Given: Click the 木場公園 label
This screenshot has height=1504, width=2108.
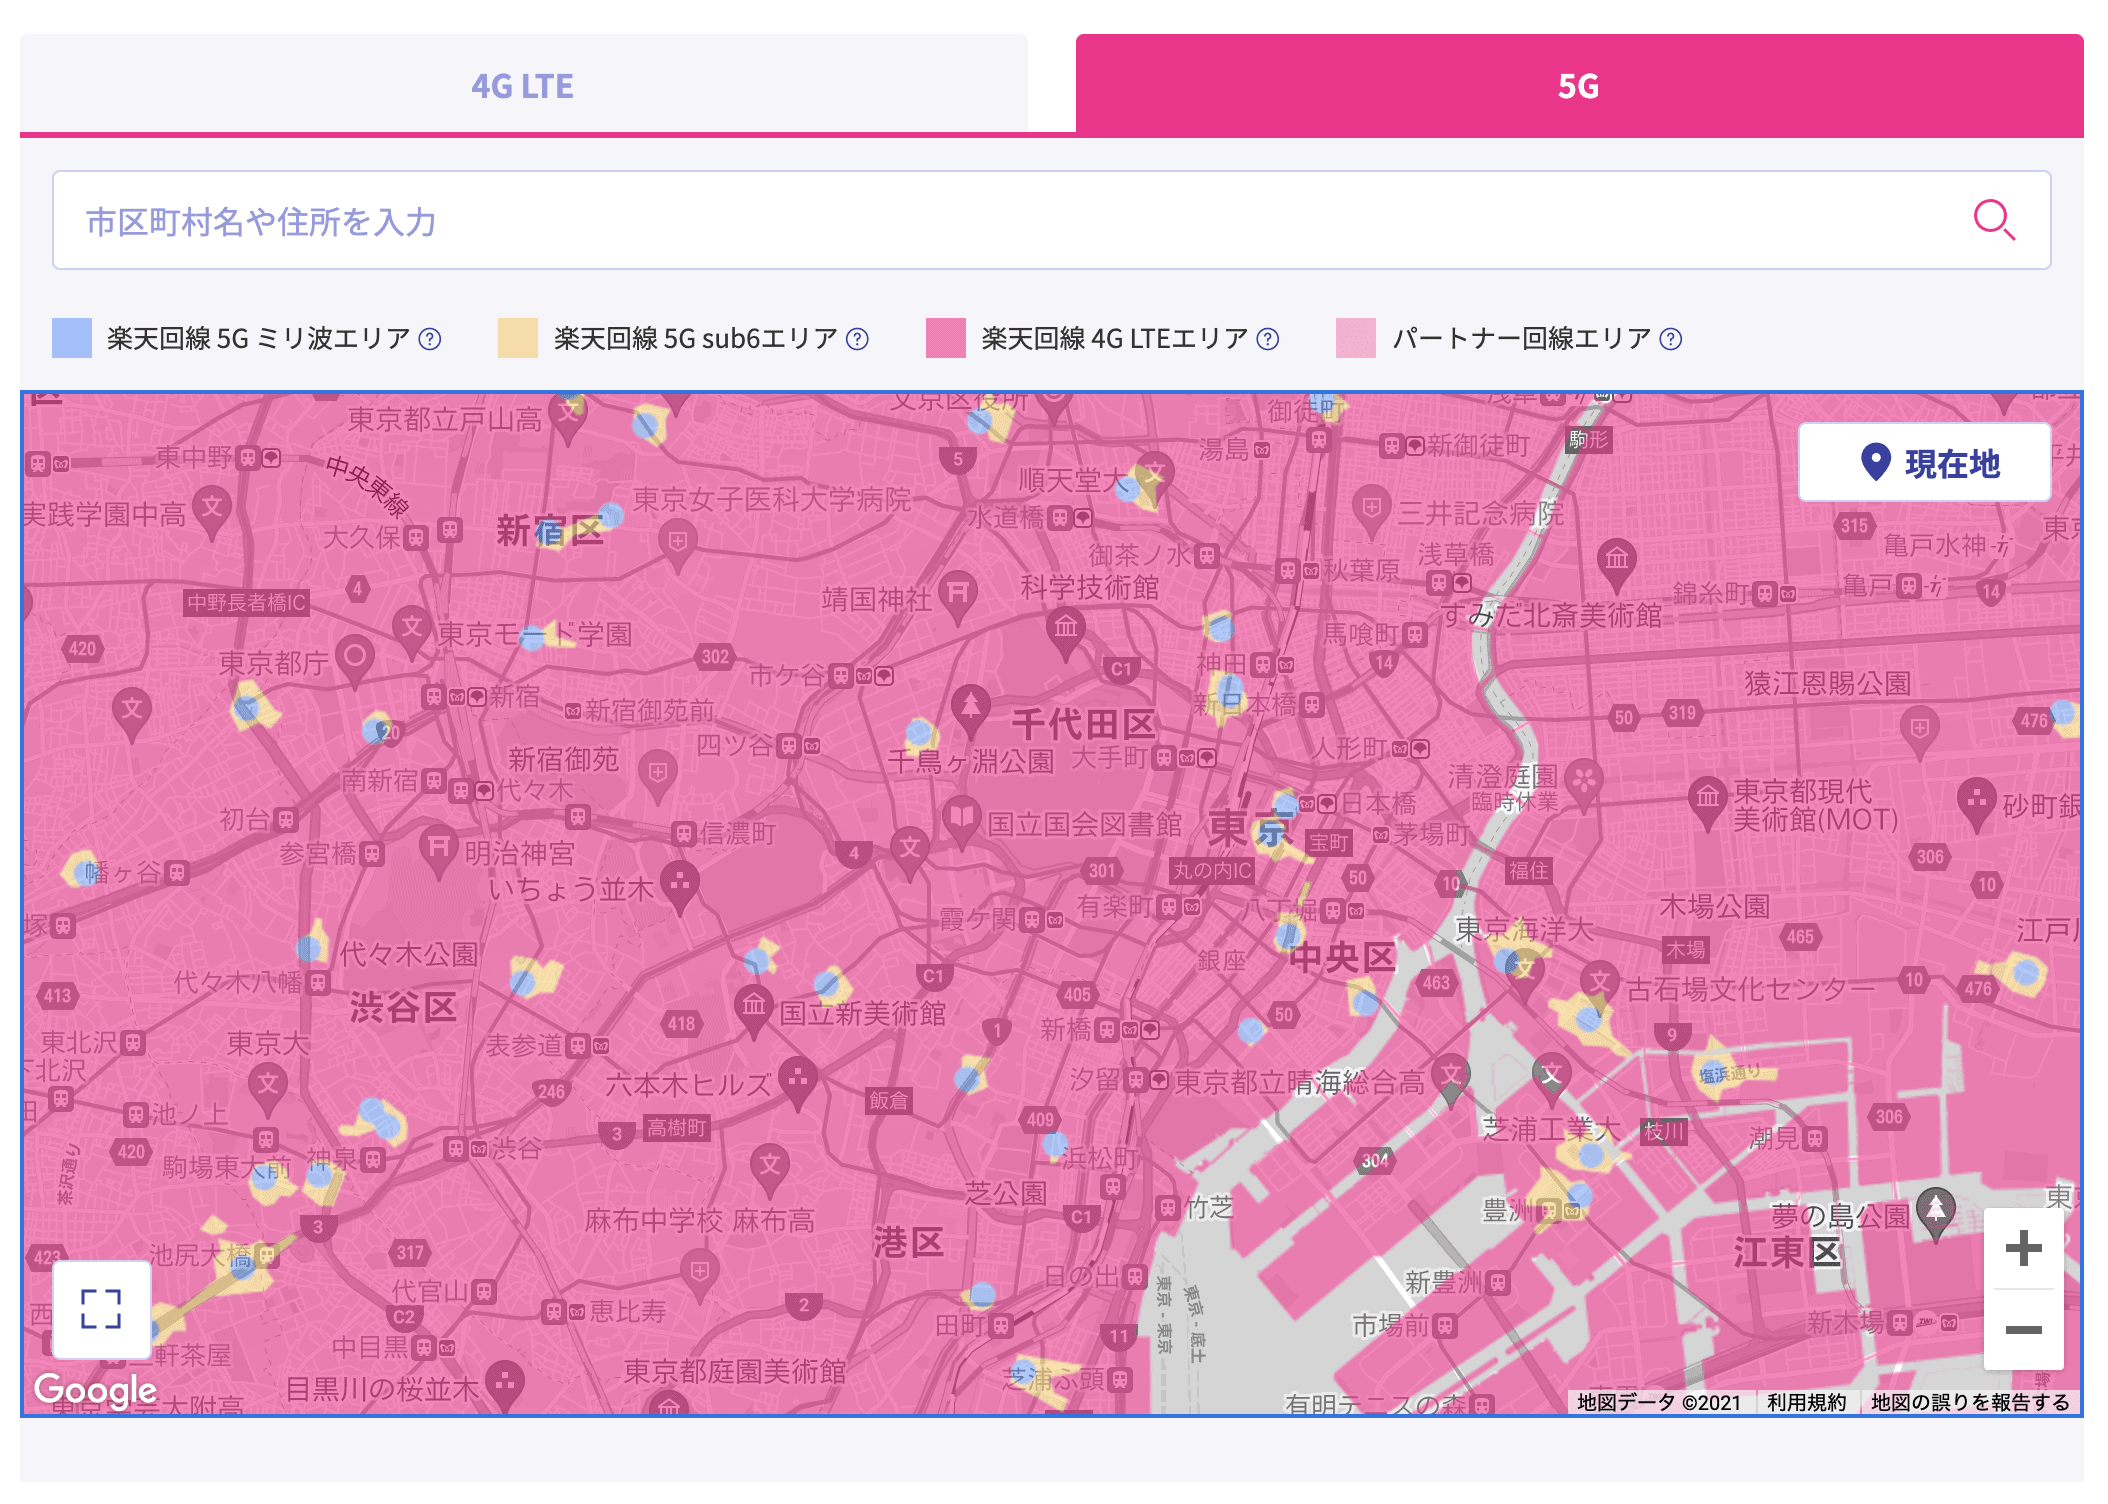Looking at the screenshot, I should [1714, 906].
